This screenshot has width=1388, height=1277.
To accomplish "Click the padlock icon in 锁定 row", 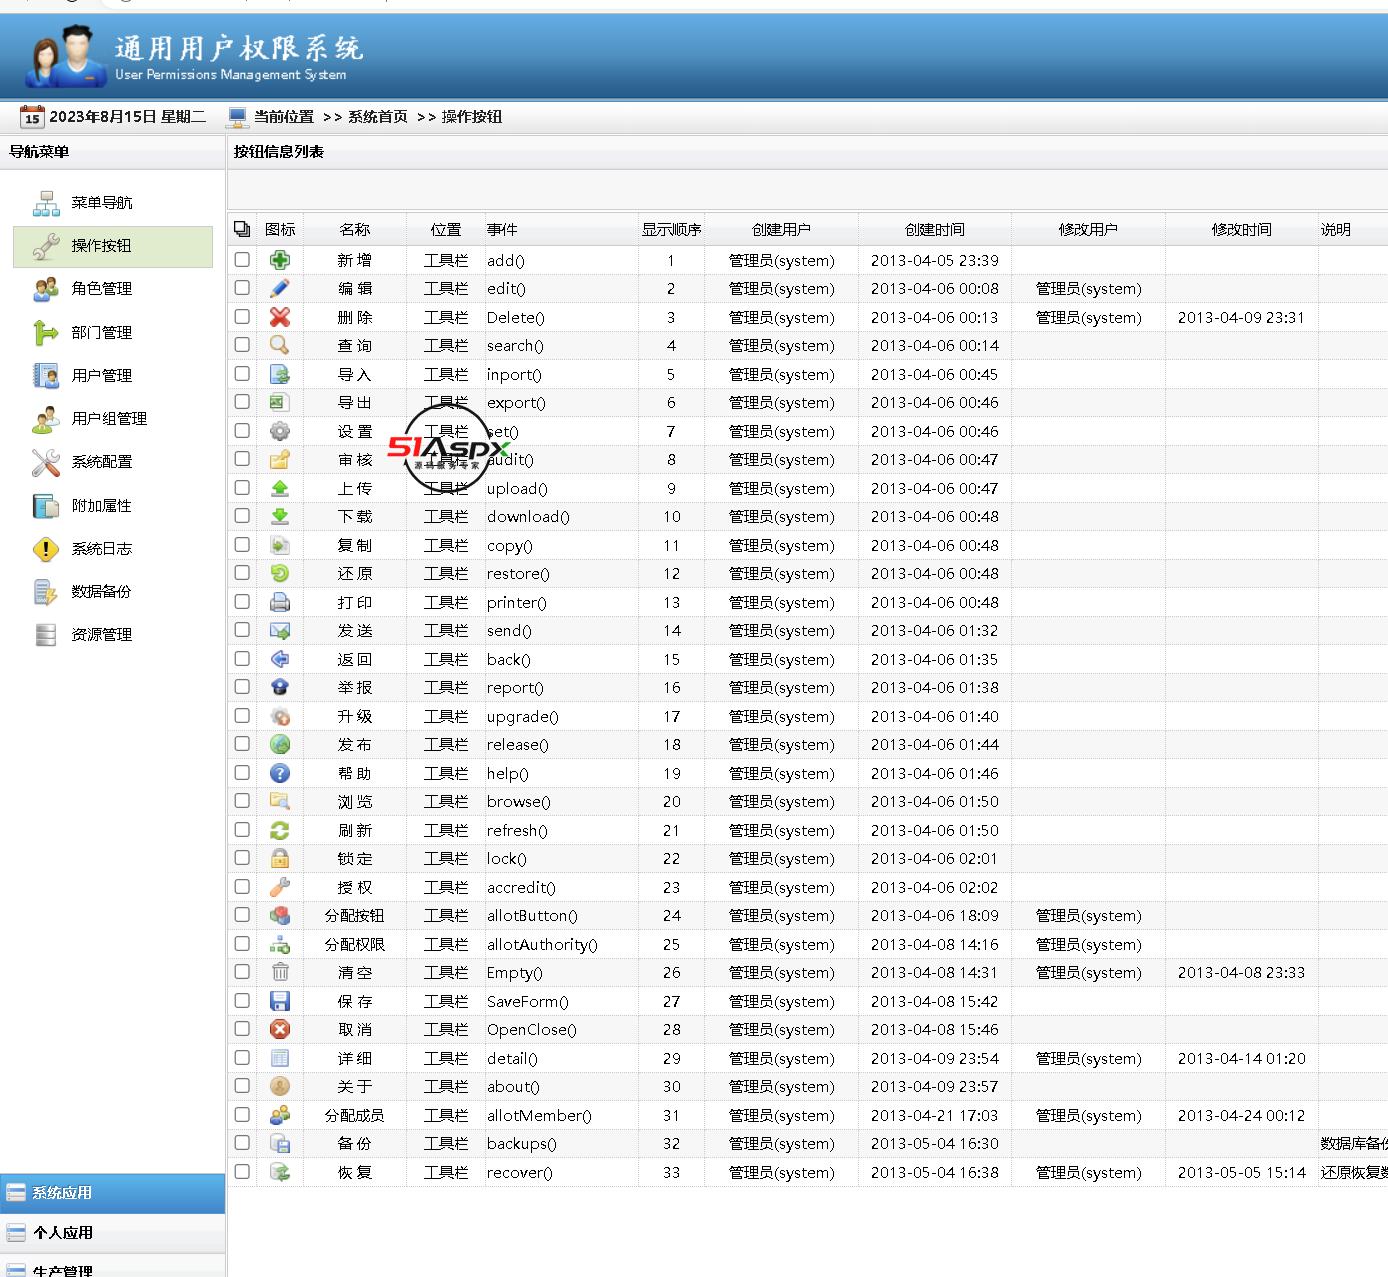I will tap(280, 858).
